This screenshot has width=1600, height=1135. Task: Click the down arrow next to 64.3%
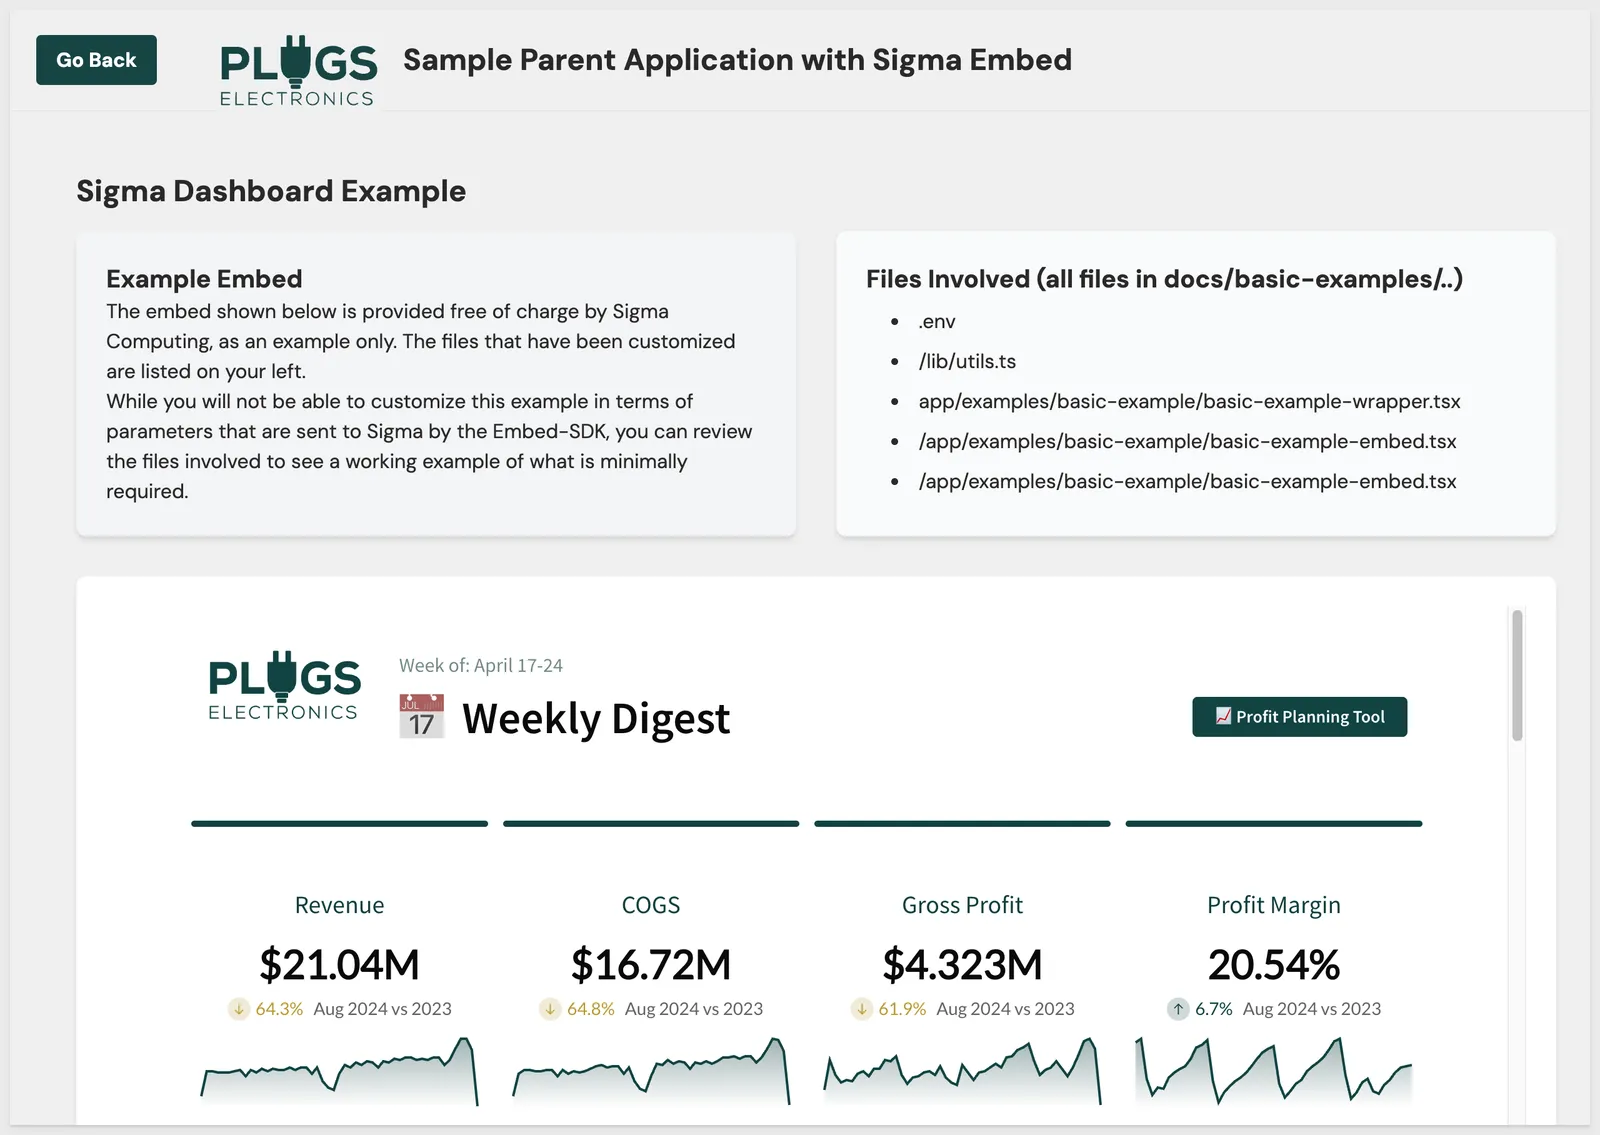coord(239,1009)
